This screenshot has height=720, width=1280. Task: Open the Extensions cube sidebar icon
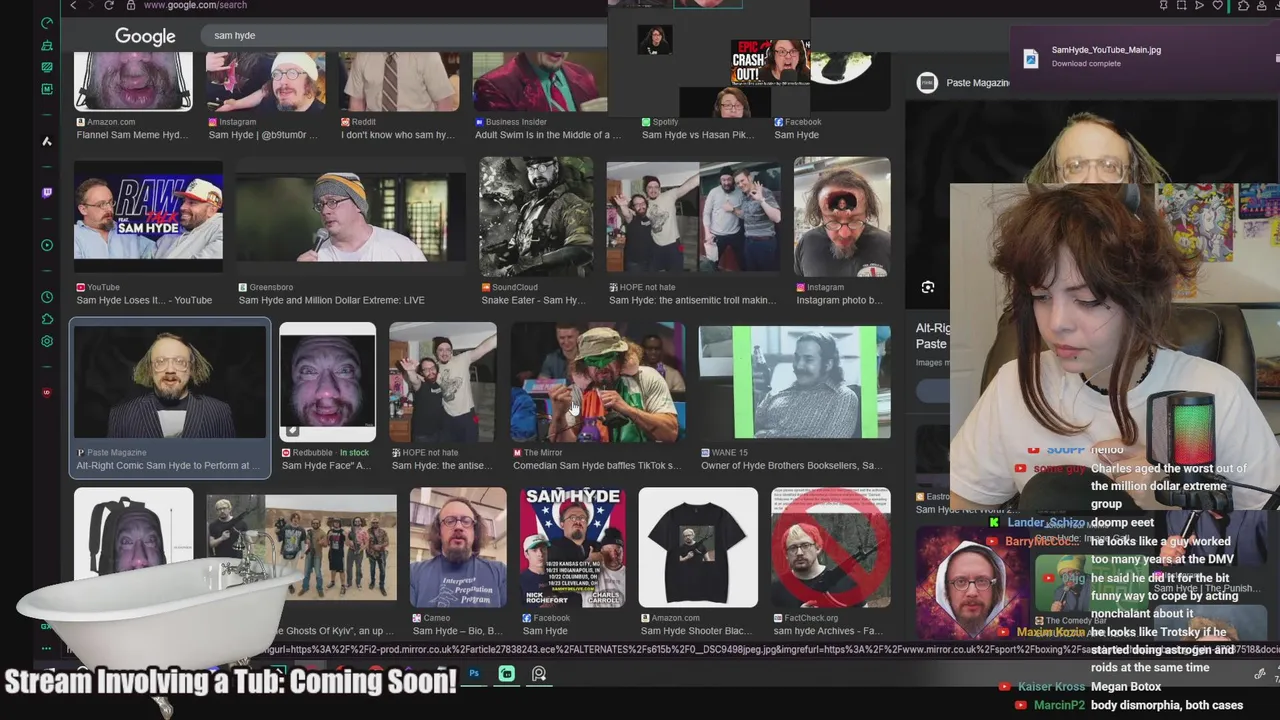pos(47,319)
